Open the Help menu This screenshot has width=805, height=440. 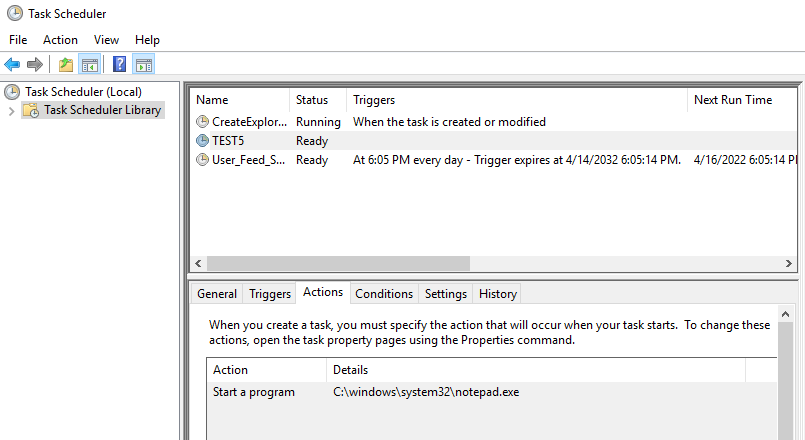click(x=147, y=40)
